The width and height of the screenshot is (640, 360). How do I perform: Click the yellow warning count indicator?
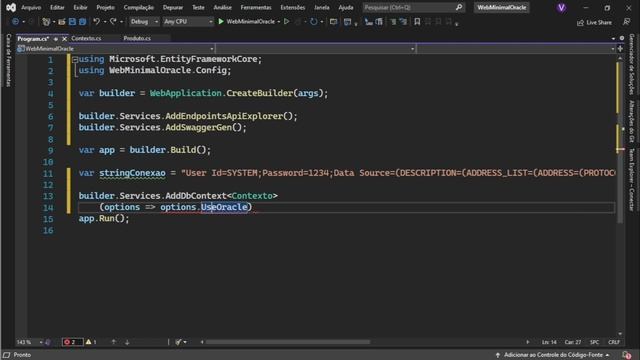click(x=91, y=342)
